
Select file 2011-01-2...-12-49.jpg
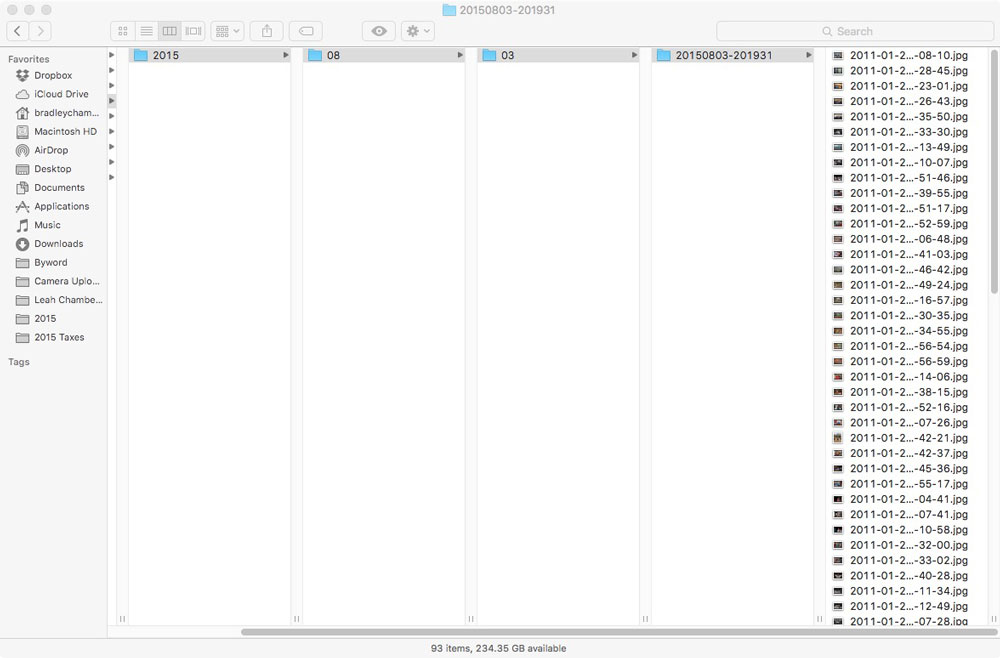coord(908,606)
